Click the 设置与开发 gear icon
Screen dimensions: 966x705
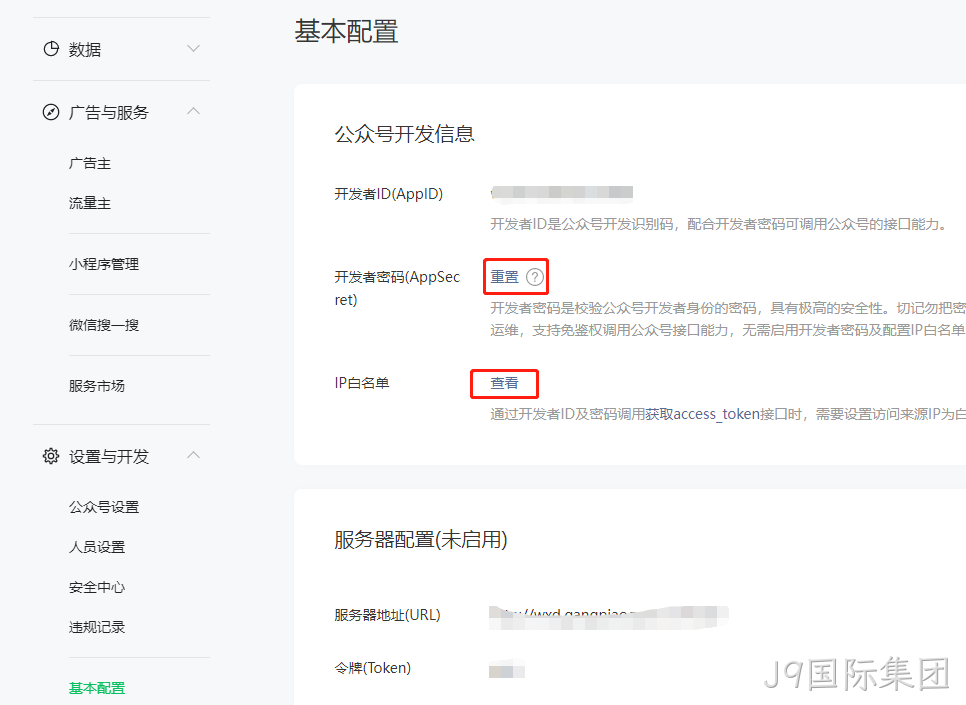[x=51, y=456]
